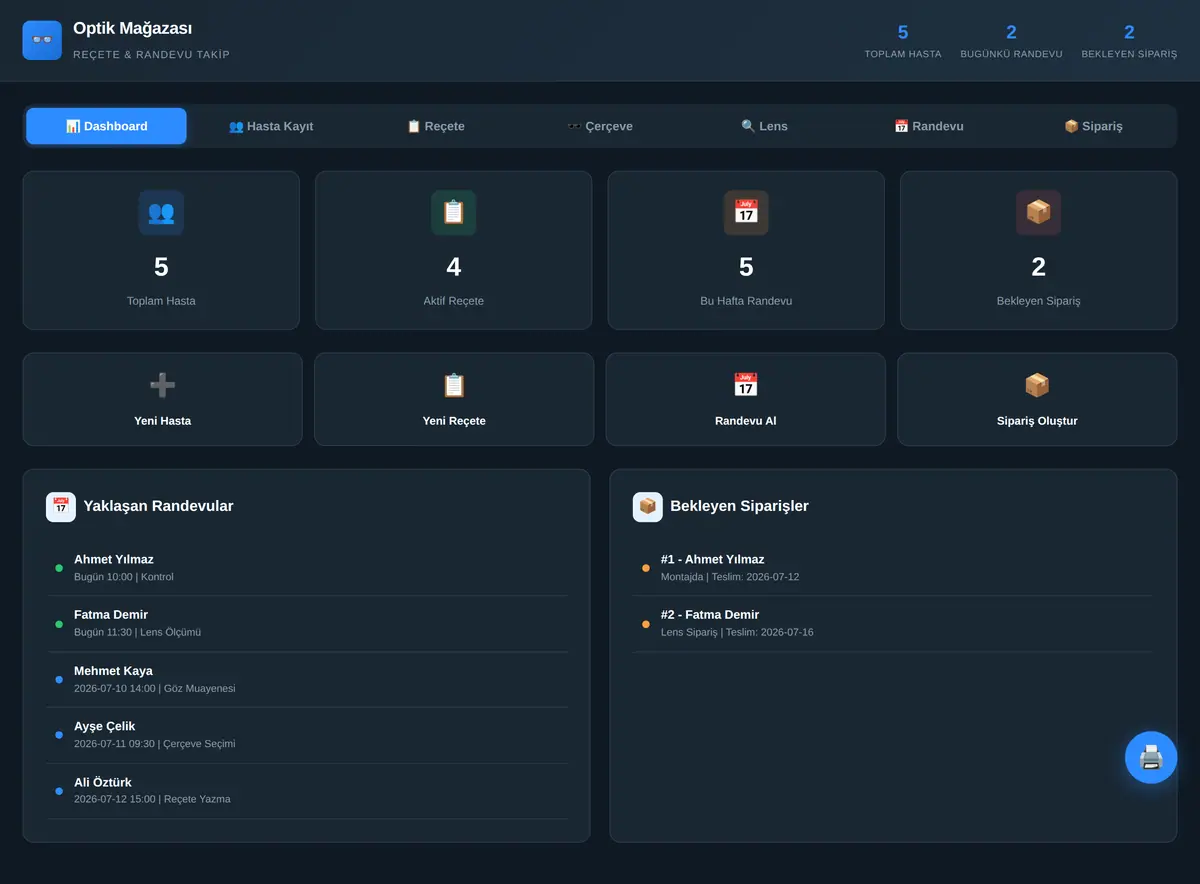This screenshot has width=1200, height=884.
Task: Select Fatma Demir's Lens Ölçümü appointment
Action: (x=307, y=624)
